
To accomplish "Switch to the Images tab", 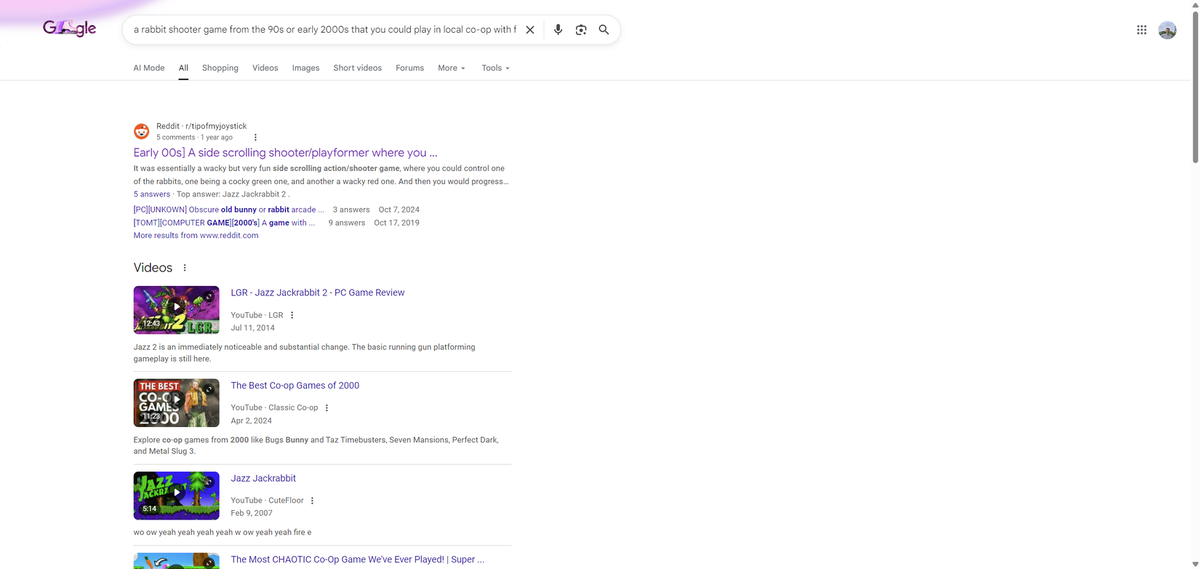I will pyautogui.click(x=306, y=68).
